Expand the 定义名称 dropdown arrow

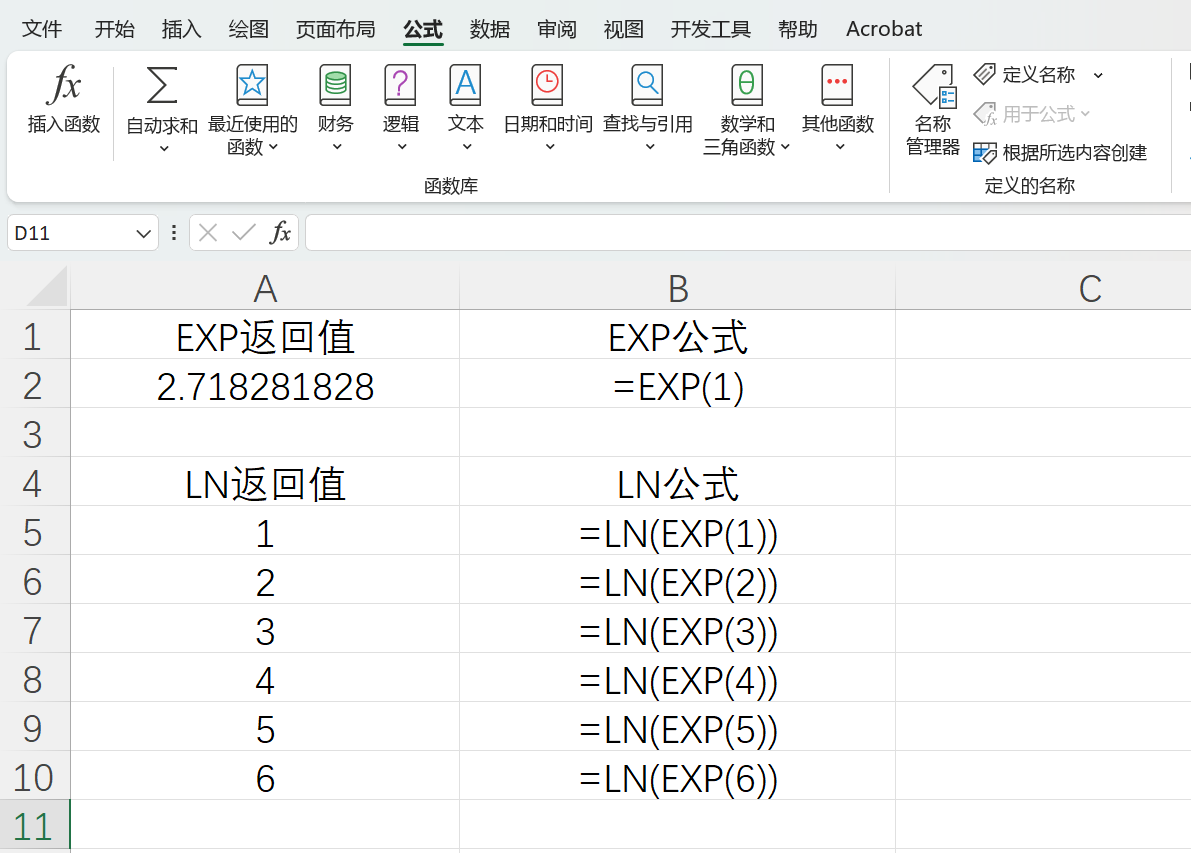point(1098,75)
